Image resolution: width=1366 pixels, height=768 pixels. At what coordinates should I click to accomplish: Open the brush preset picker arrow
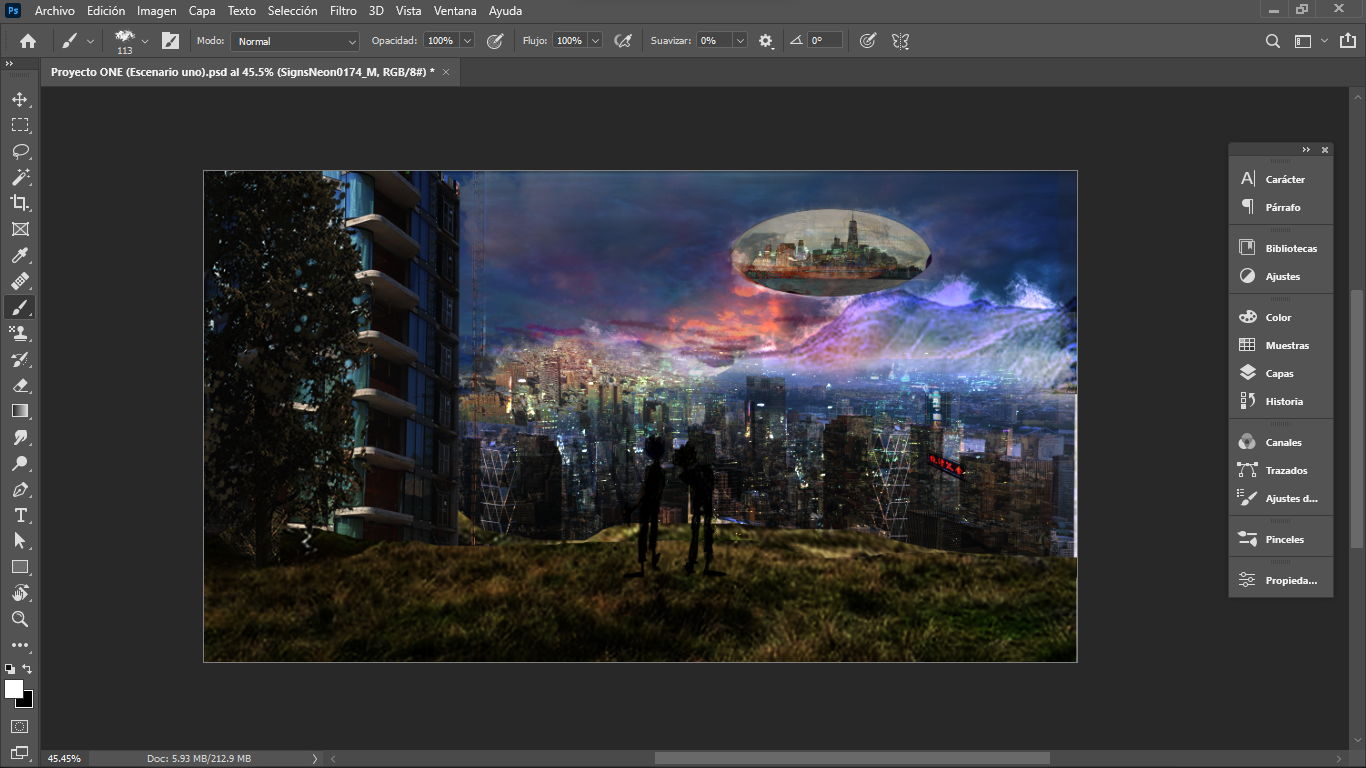pyautogui.click(x=145, y=41)
